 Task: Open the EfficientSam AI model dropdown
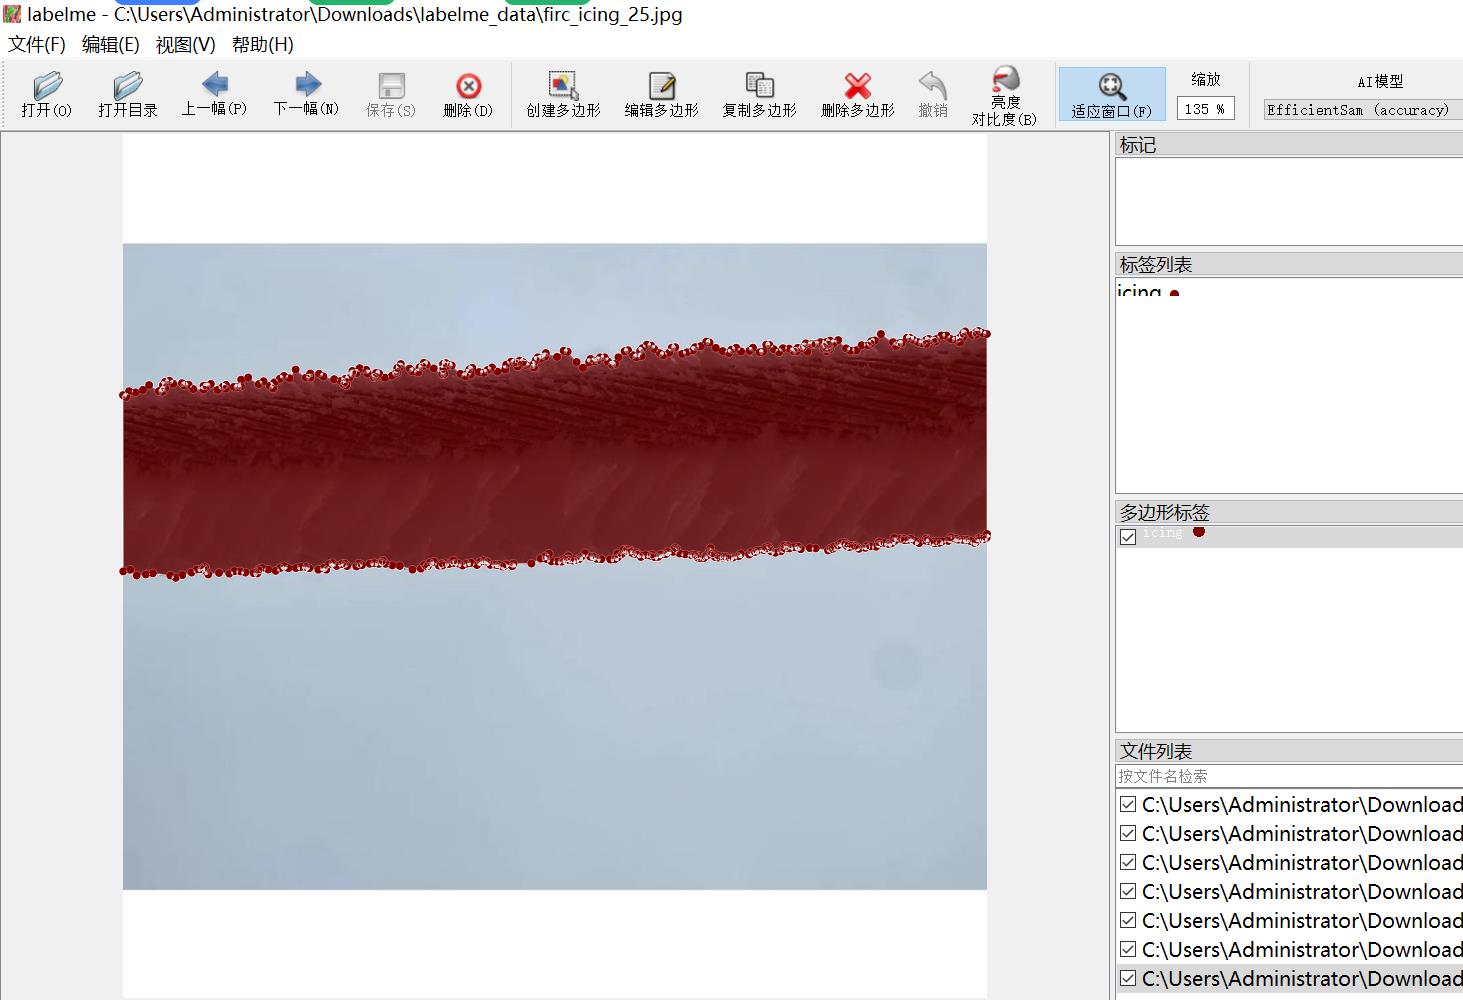(x=1362, y=110)
